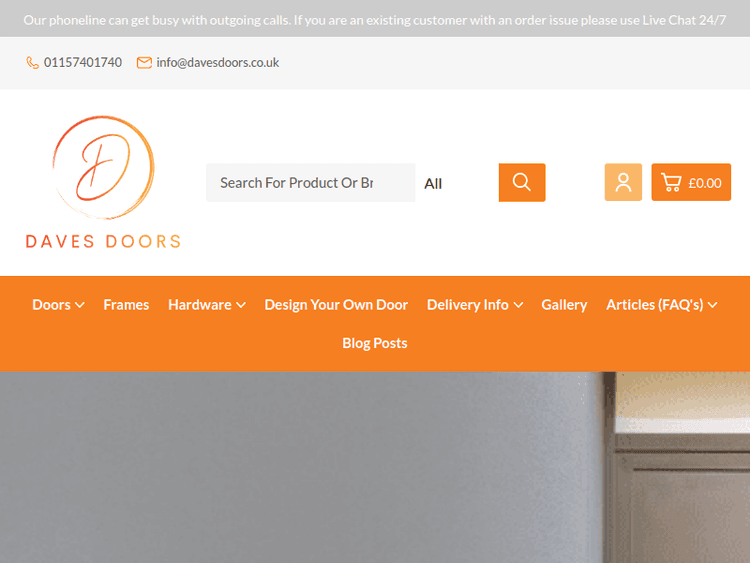
Task: Click the envelope email icon
Action: coord(144,62)
